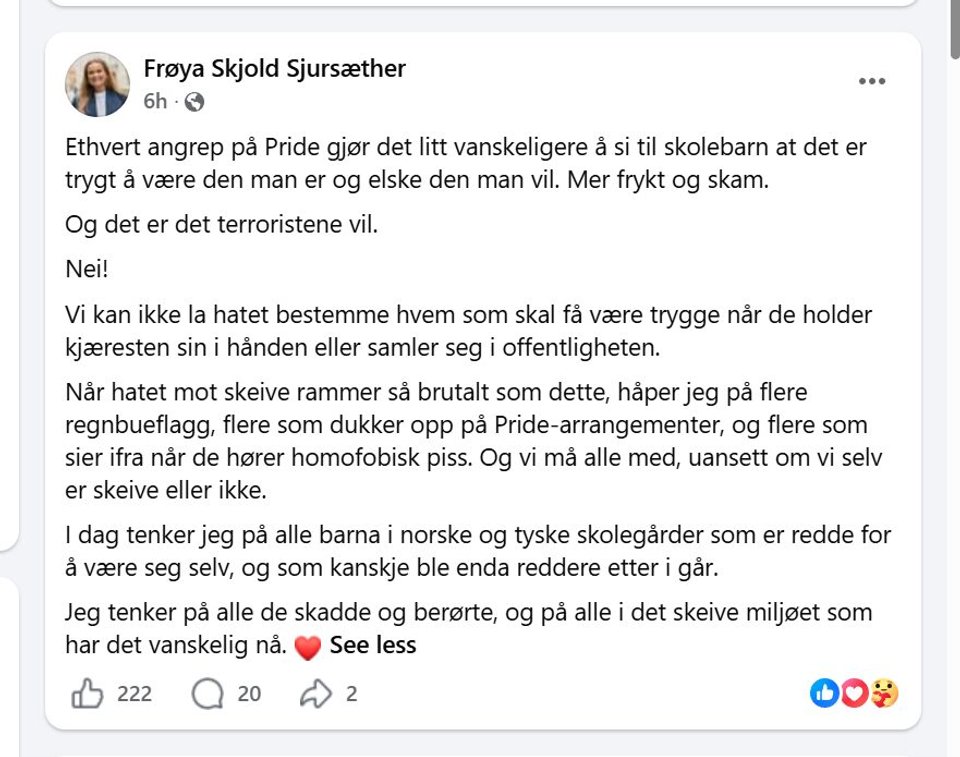Click the red heart love reaction

(854, 693)
